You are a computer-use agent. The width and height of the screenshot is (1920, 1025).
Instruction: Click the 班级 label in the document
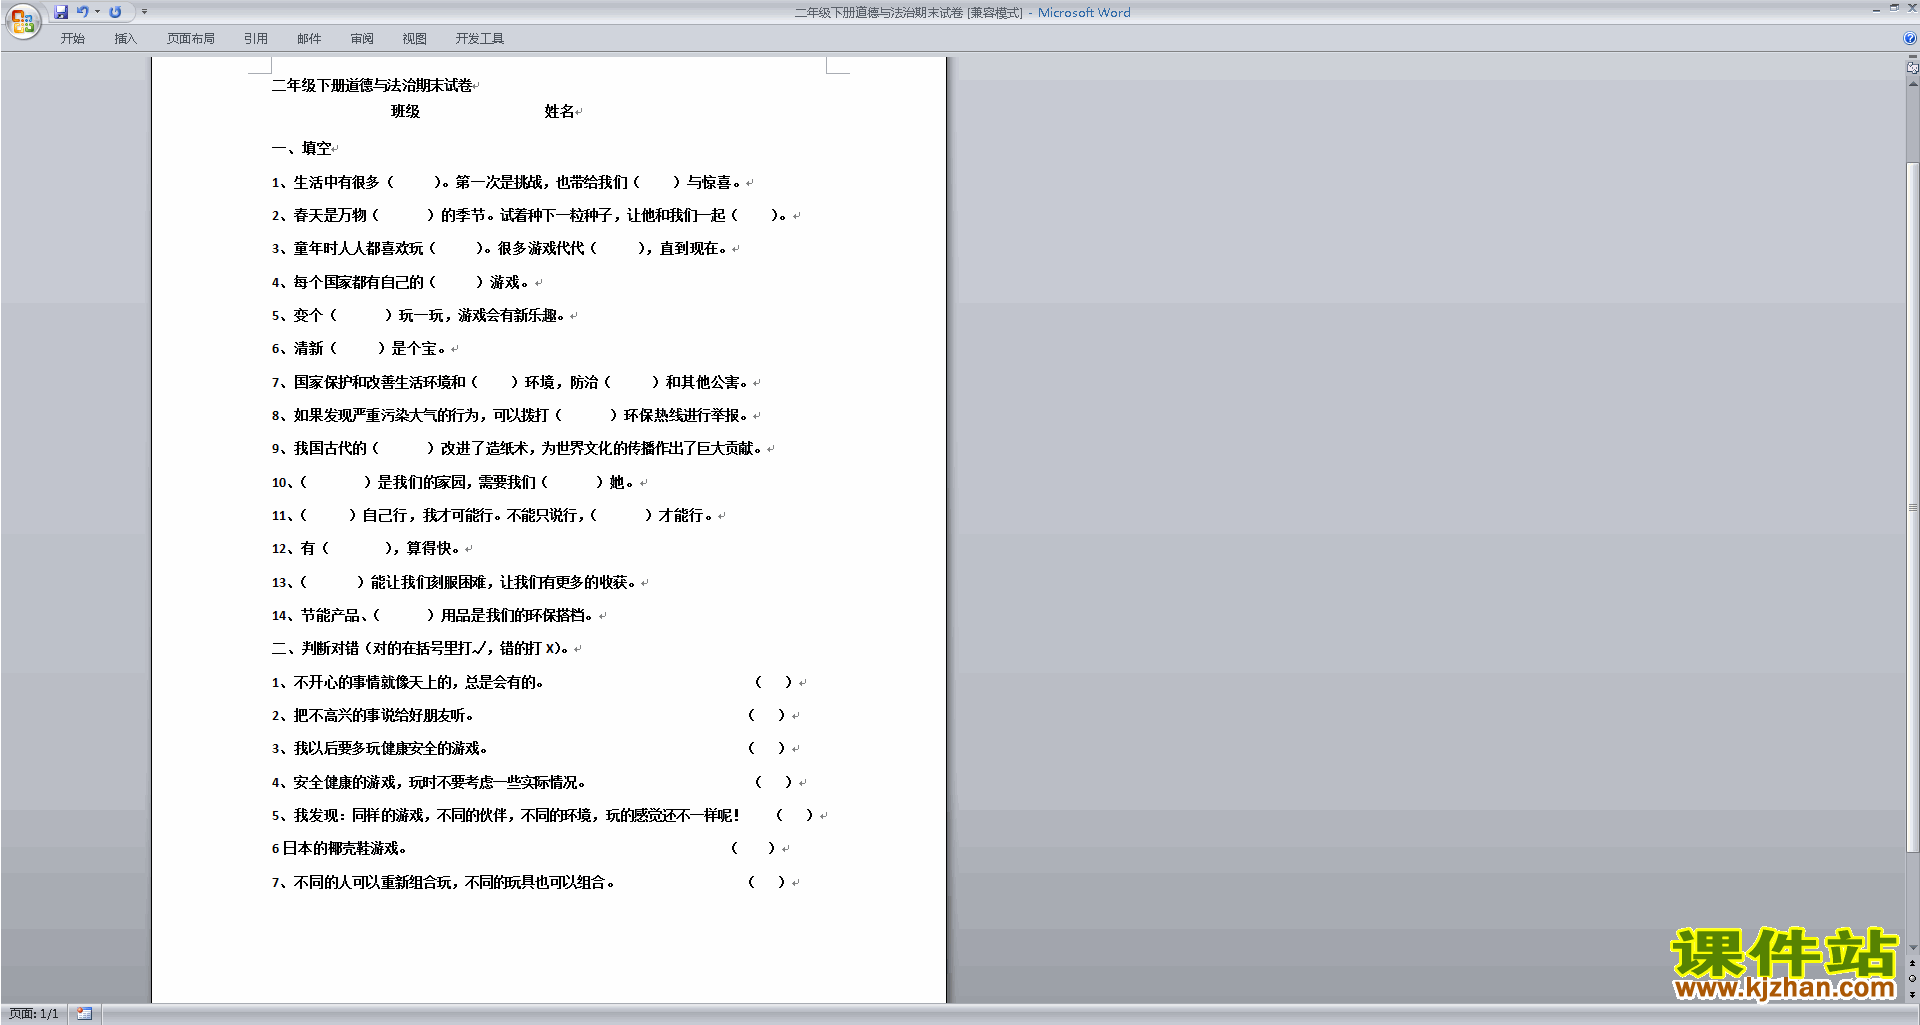405,112
